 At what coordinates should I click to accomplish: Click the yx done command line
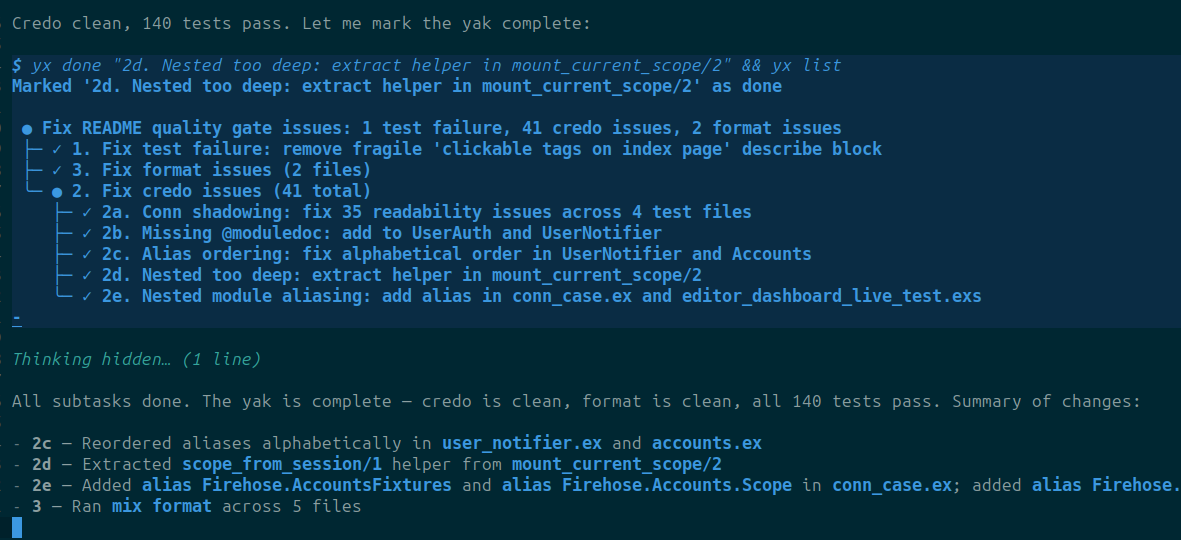coord(426,66)
